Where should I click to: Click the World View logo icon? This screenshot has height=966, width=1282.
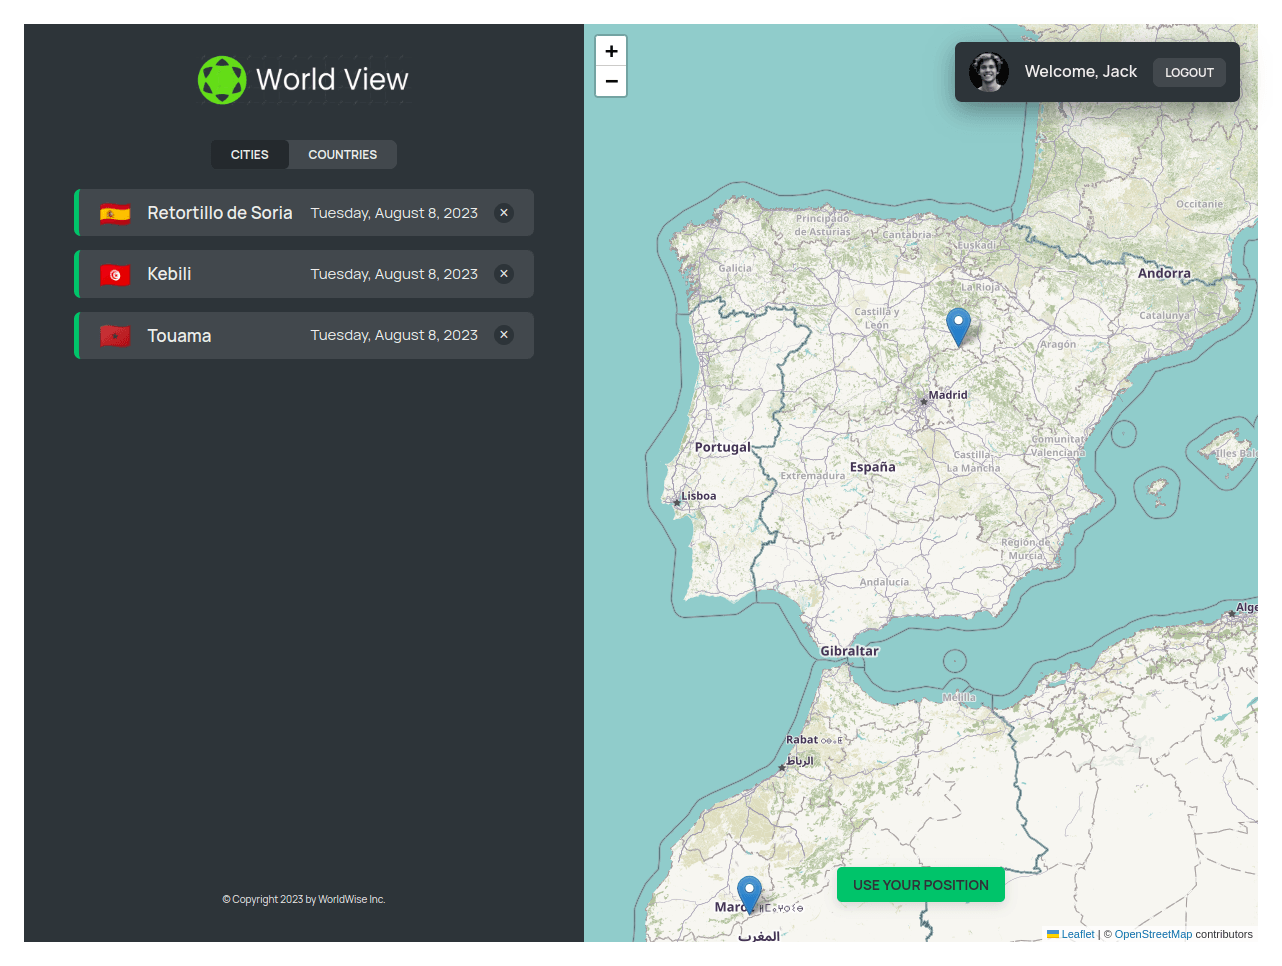point(222,80)
